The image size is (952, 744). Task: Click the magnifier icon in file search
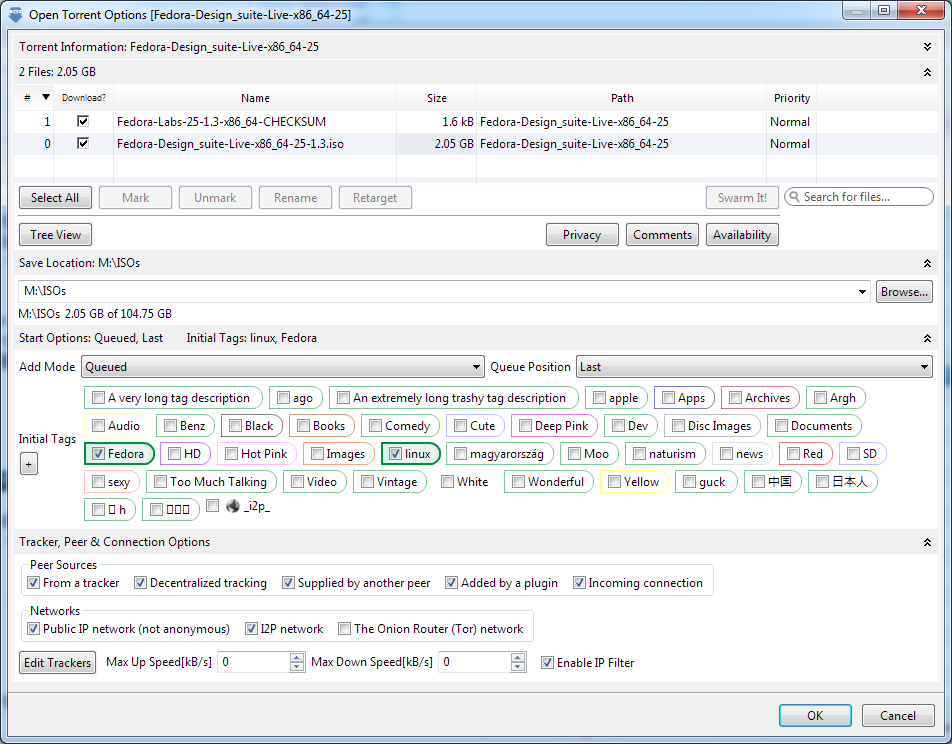click(x=794, y=197)
